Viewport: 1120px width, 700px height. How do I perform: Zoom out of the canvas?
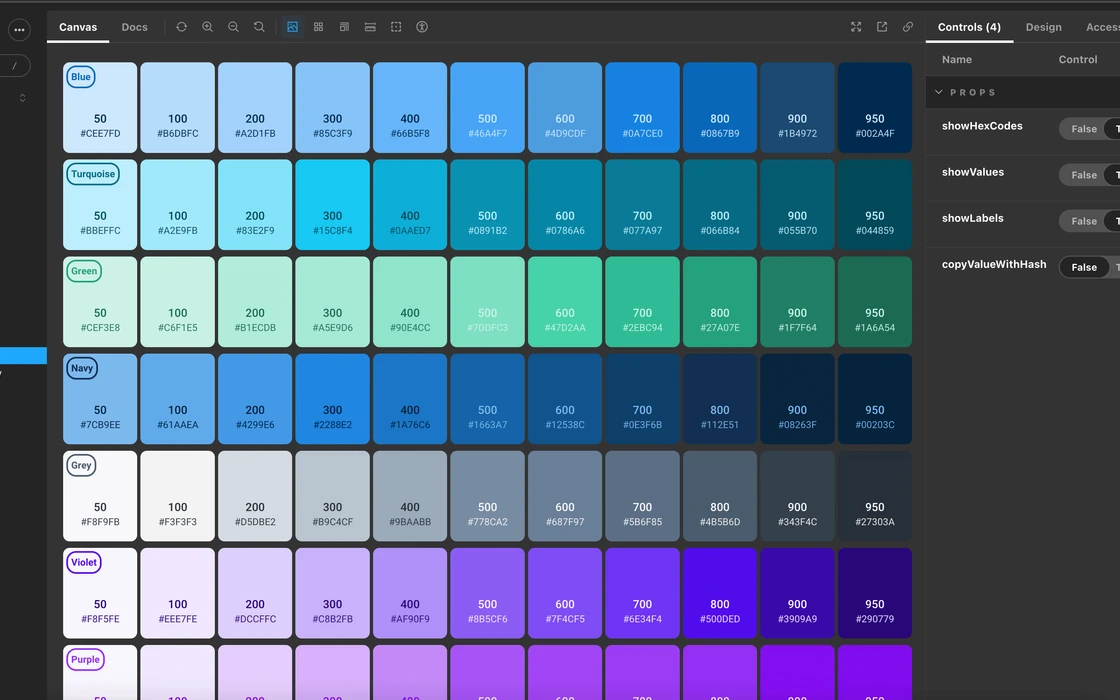tap(233, 27)
